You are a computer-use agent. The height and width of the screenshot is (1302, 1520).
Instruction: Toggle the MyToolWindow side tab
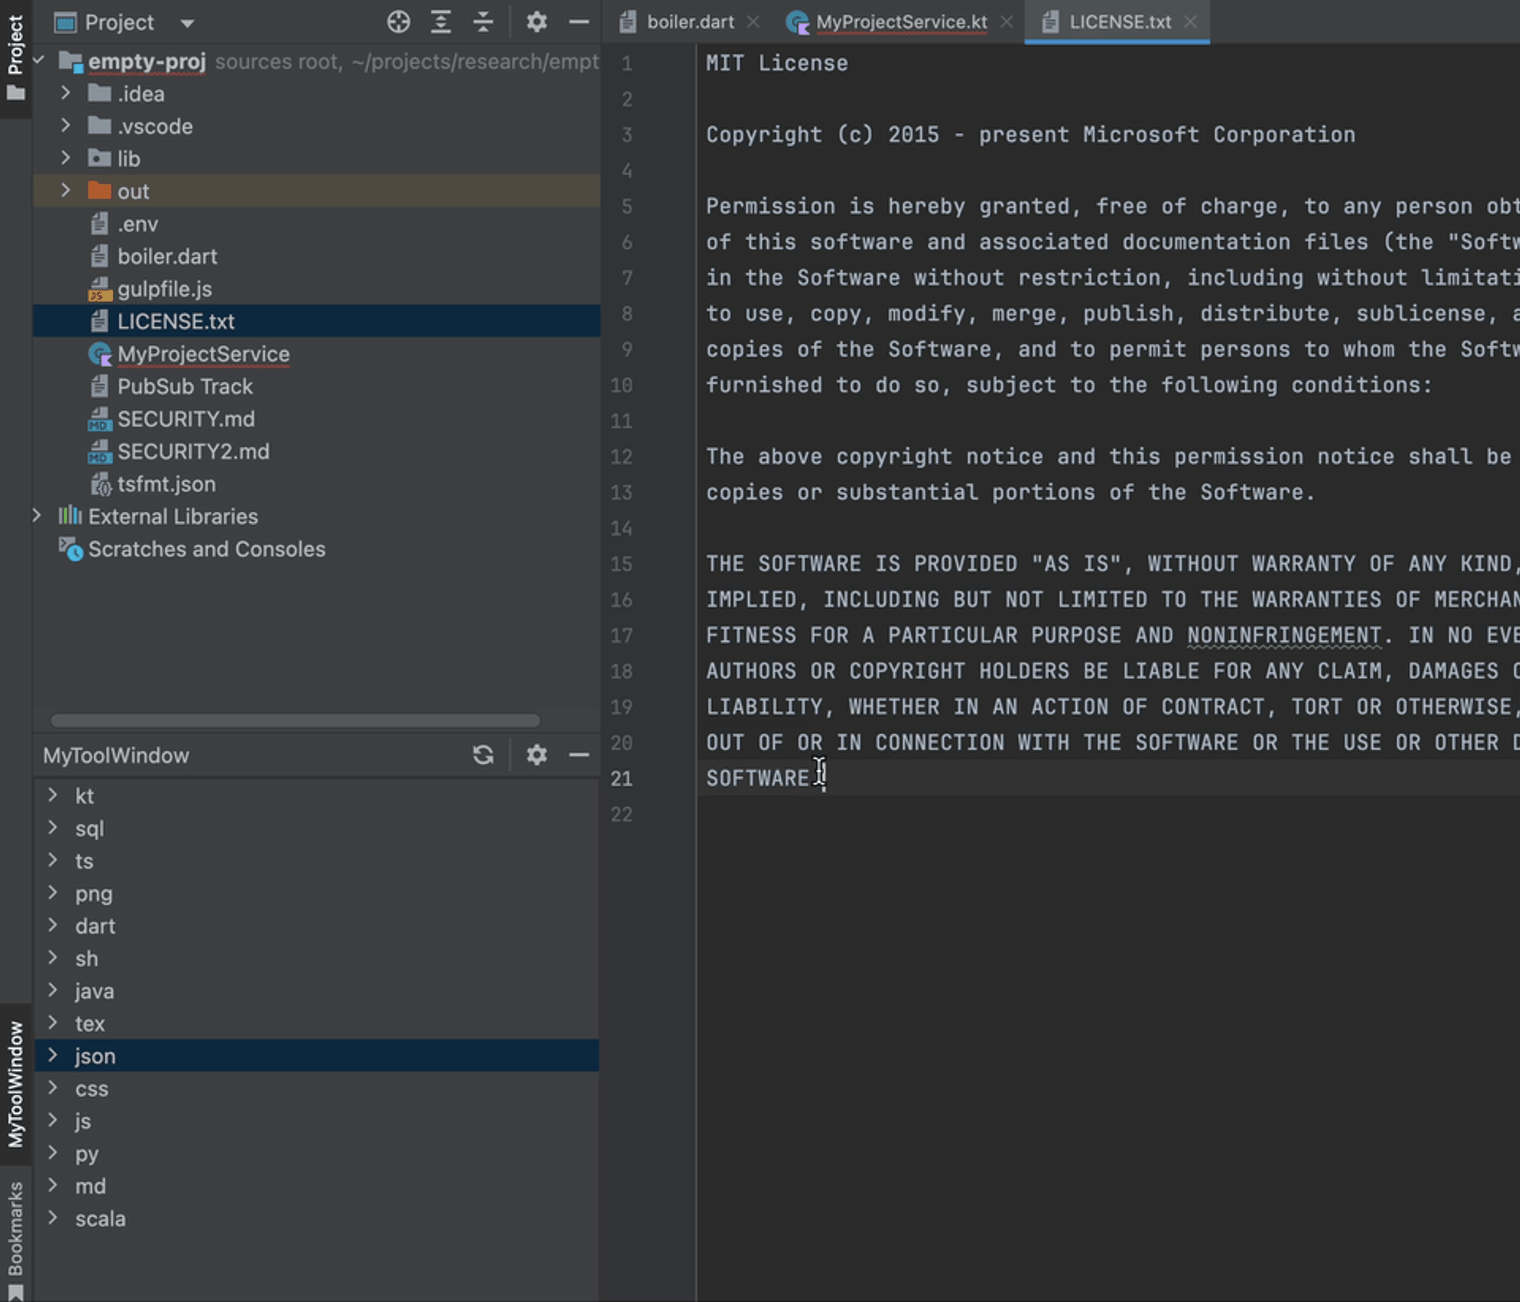[x=15, y=1084]
